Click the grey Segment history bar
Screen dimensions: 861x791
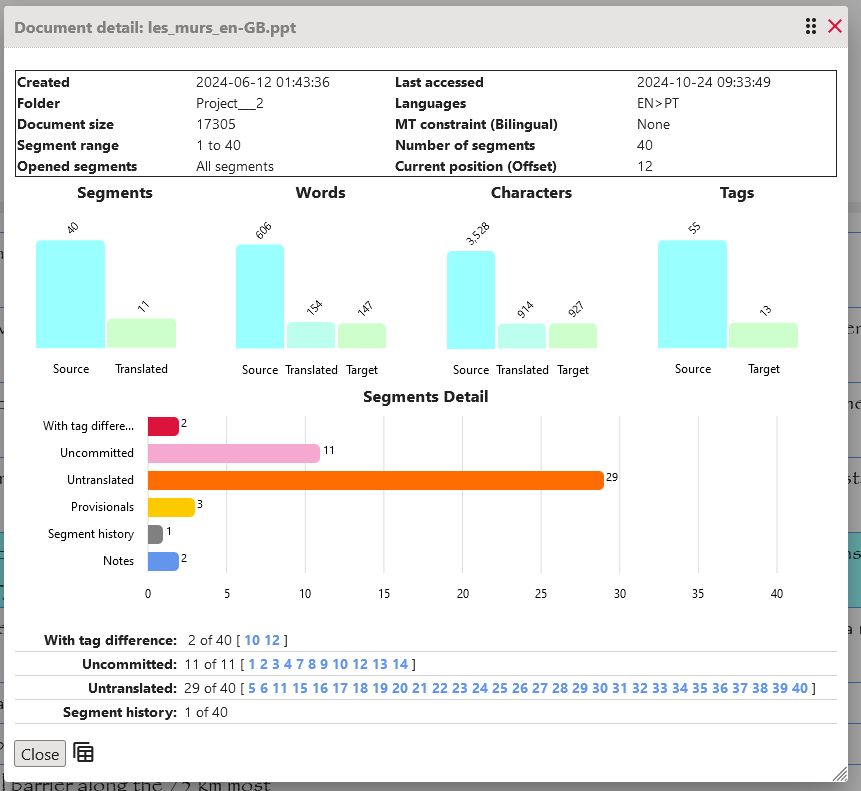(x=155, y=534)
